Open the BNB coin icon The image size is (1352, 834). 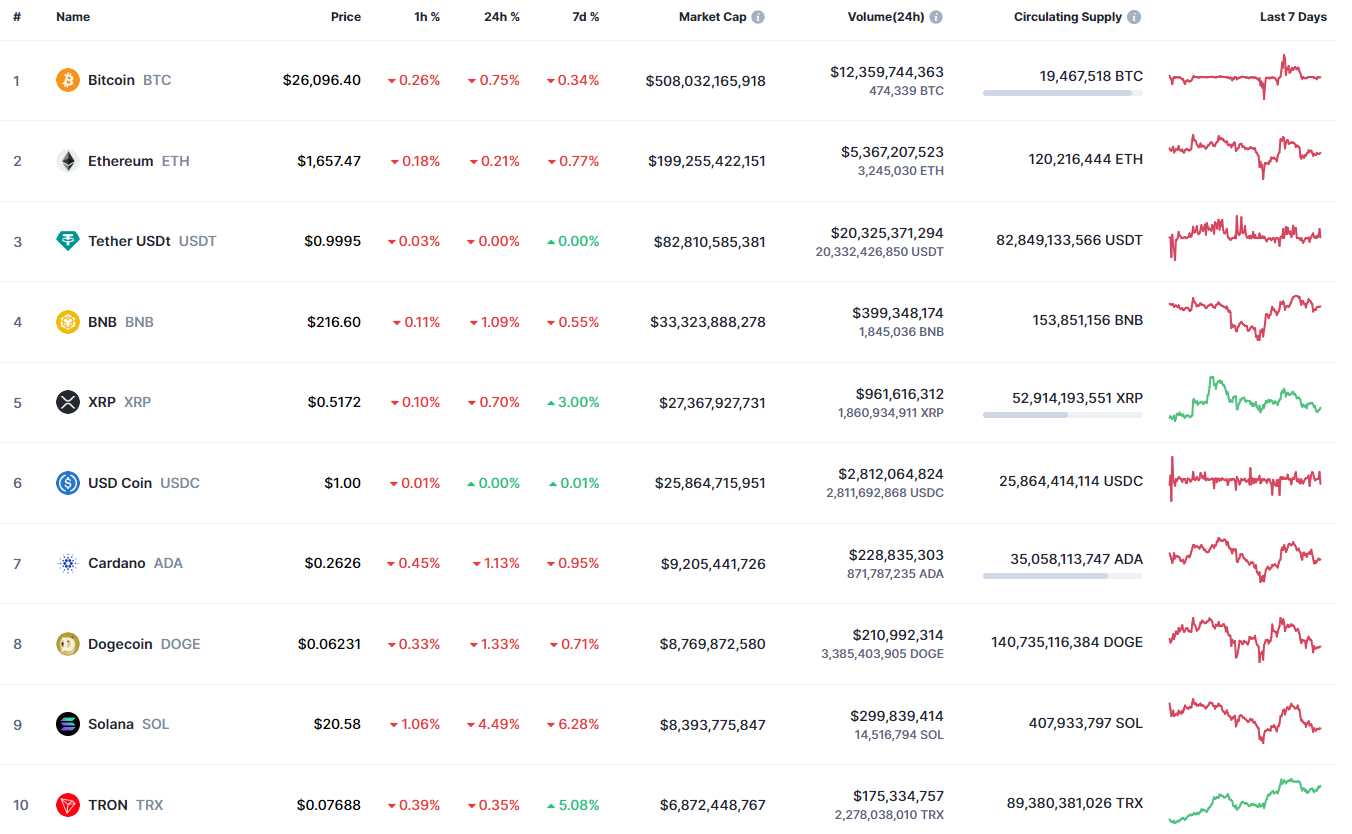click(67, 322)
